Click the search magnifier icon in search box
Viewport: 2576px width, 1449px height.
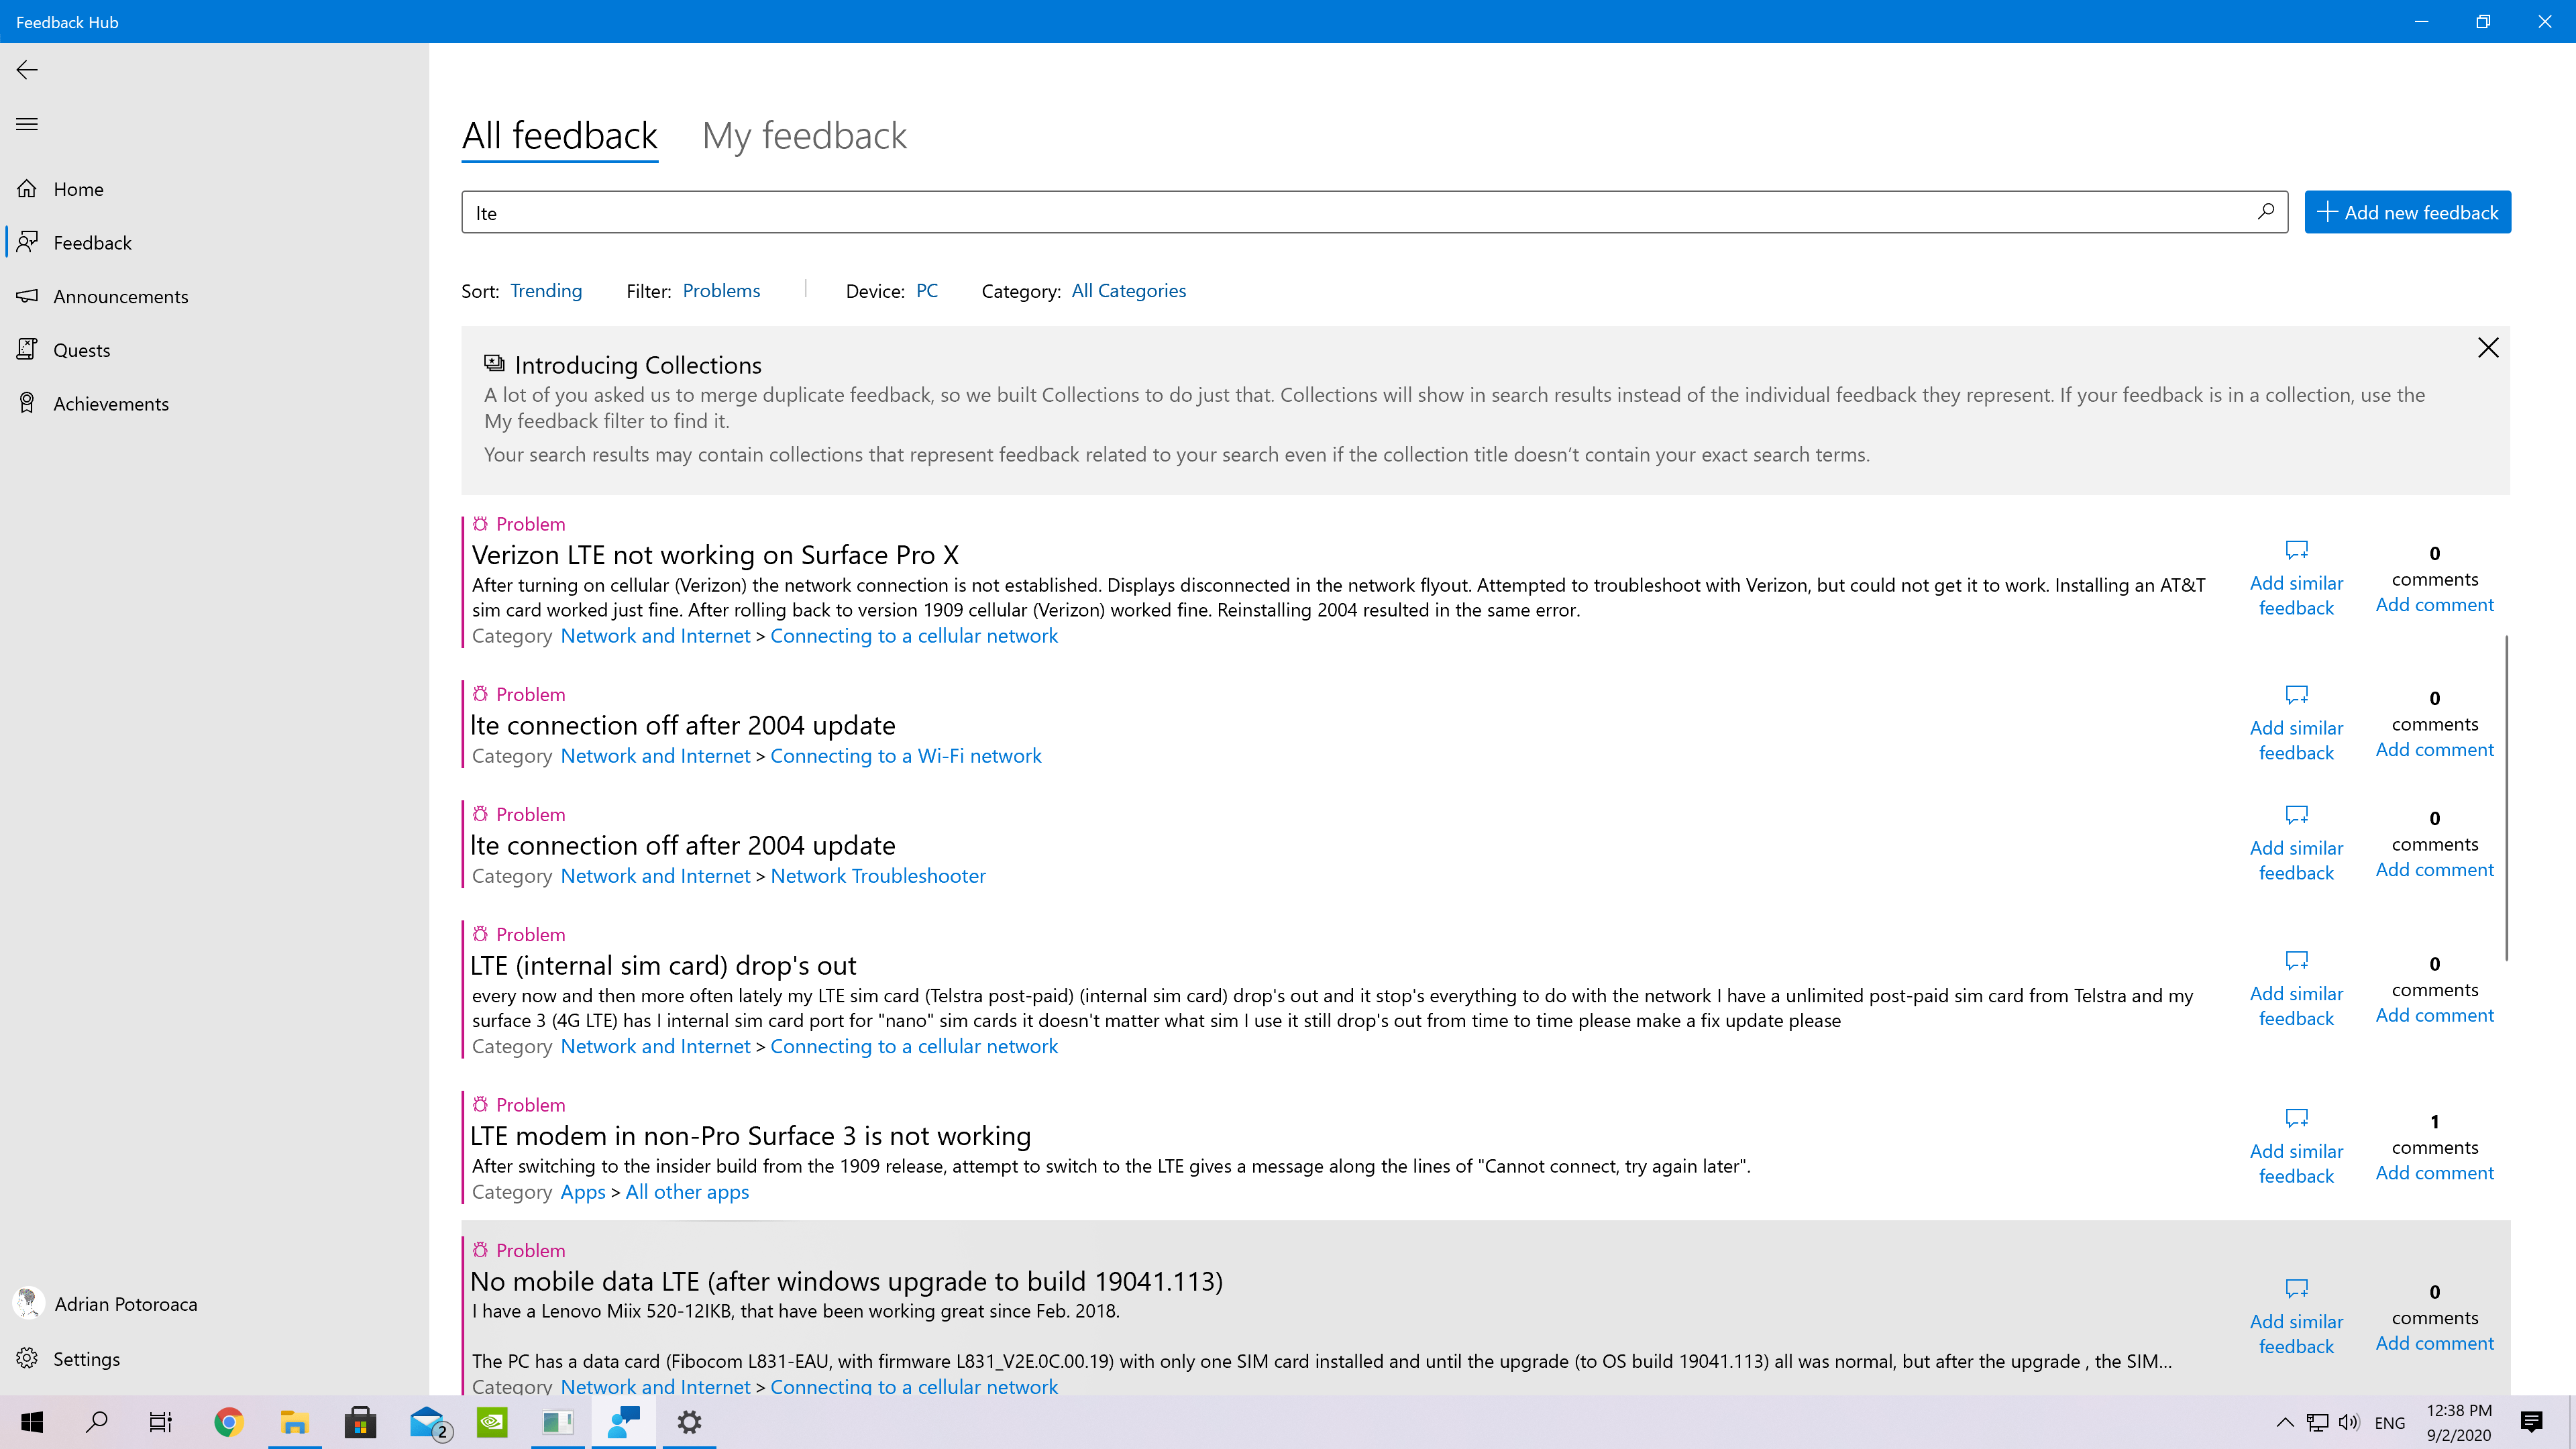(2265, 212)
